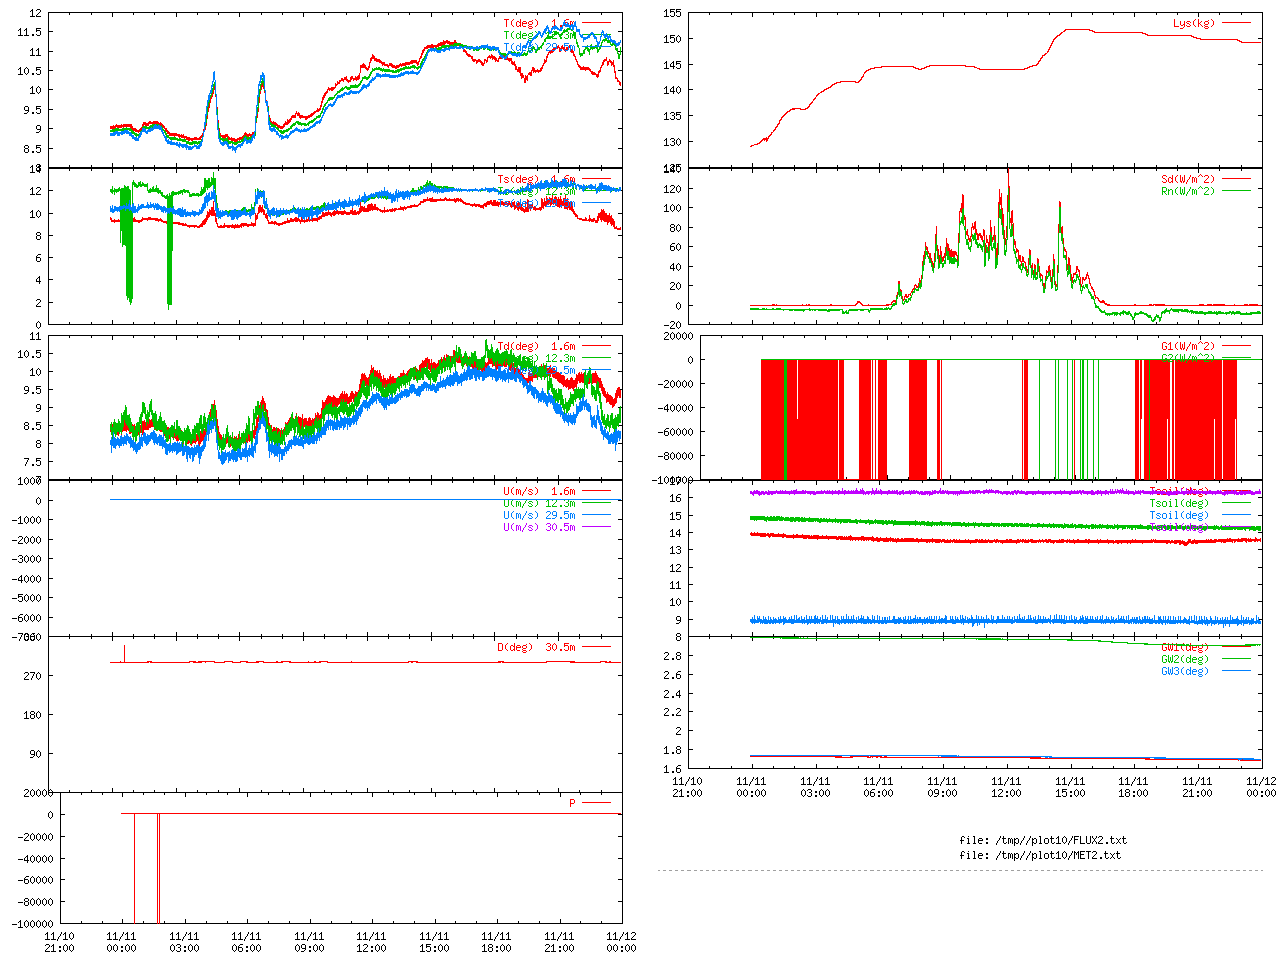This screenshot has width=1280, height=960.
Task: Click the 'G1(W/m^2)' legend label
Action: point(1188,346)
